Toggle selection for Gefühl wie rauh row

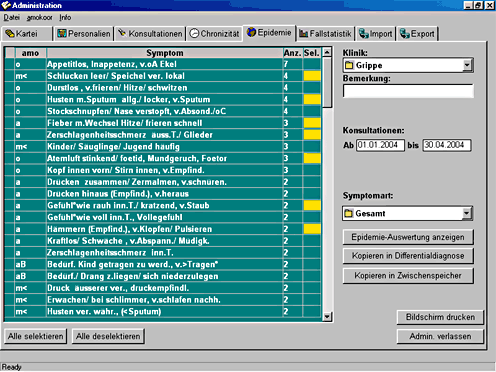pyautogui.click(x=312, y=205)
